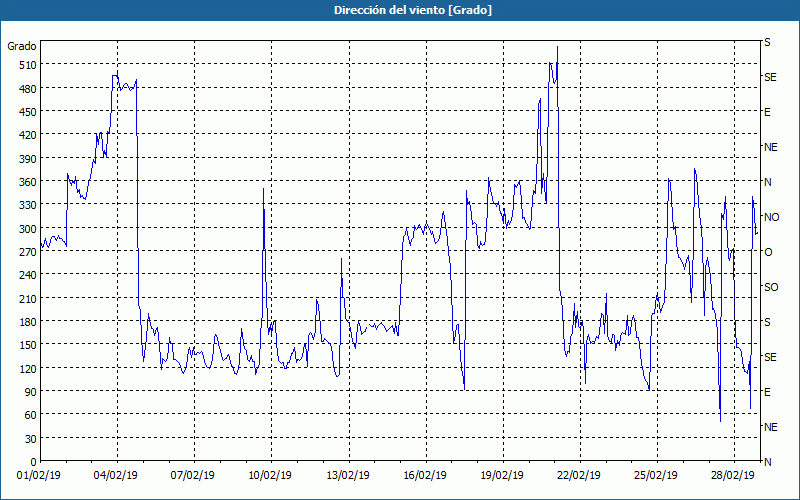This screenshot has height=500, width=800.
Task: Click the date label 22/02/19
Action: [x=579, y=476]
